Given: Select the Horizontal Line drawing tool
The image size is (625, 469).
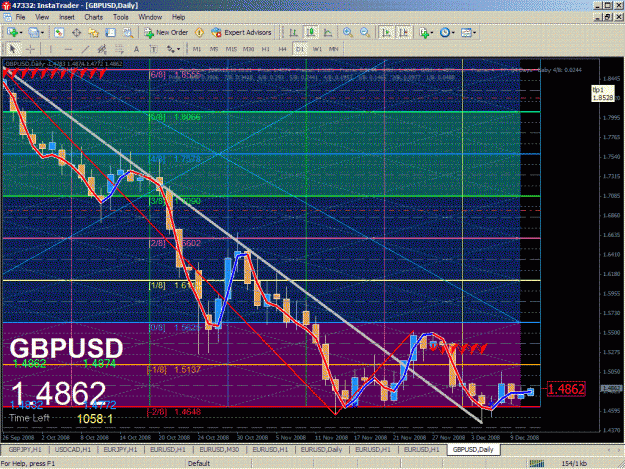Looking at the screenshot, I should point(68,49).
